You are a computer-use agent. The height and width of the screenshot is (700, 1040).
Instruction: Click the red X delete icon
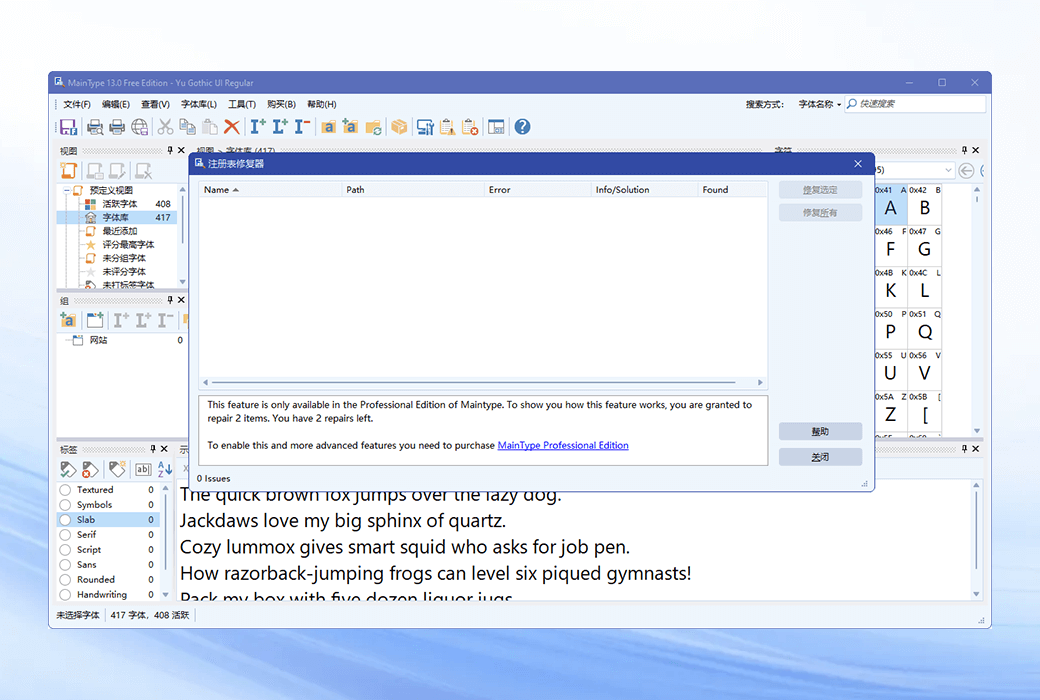tap(231, 127)
